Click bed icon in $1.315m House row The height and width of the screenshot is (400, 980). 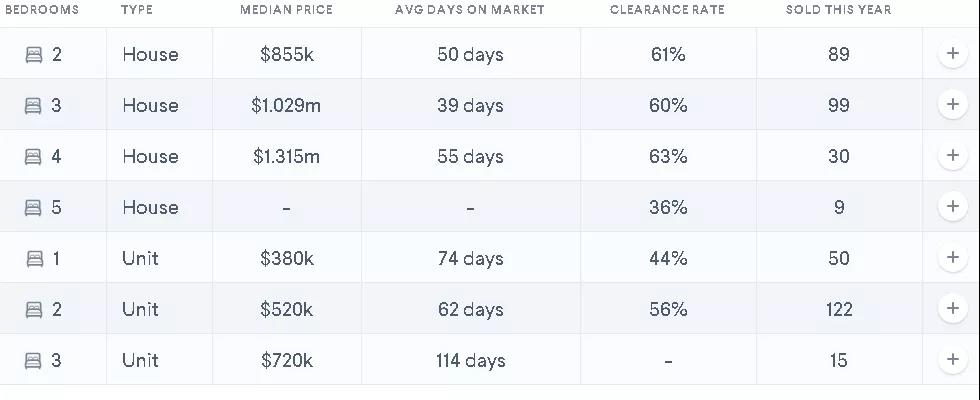pos(34,157)
